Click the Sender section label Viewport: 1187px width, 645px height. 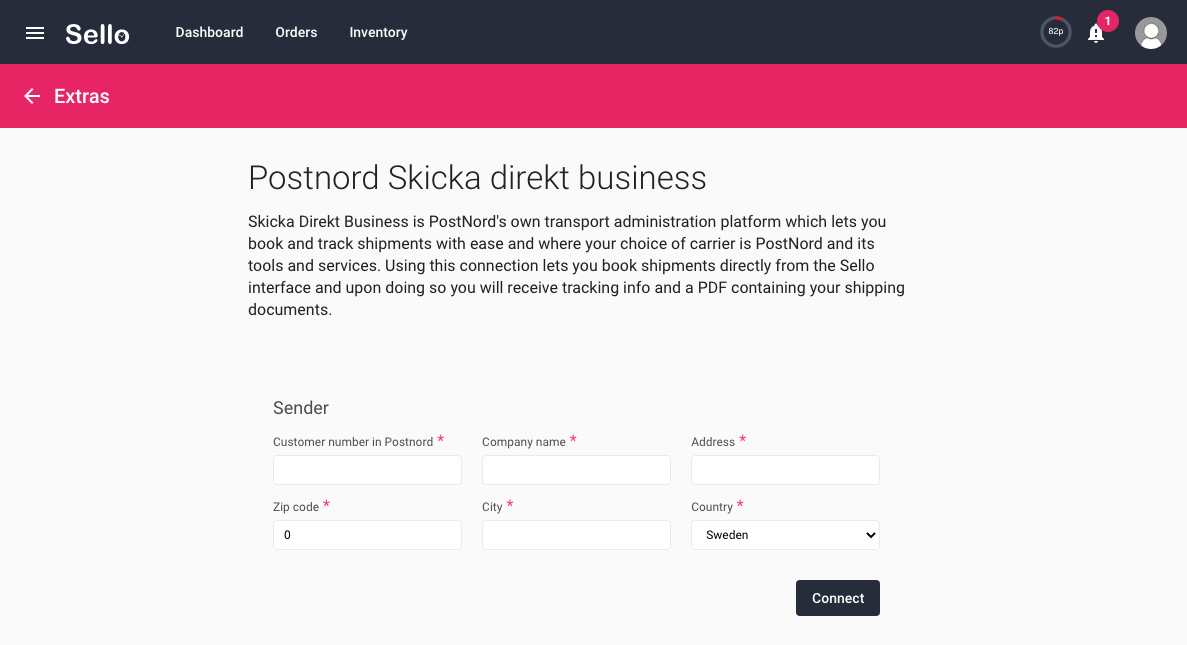tap(301, 408)
